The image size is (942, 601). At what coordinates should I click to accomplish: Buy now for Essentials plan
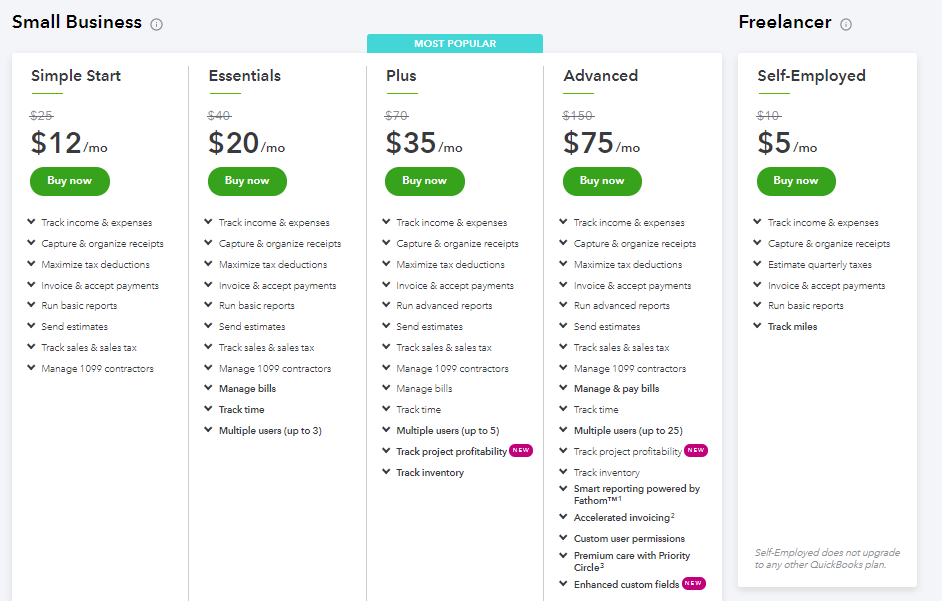coord(247,181)
